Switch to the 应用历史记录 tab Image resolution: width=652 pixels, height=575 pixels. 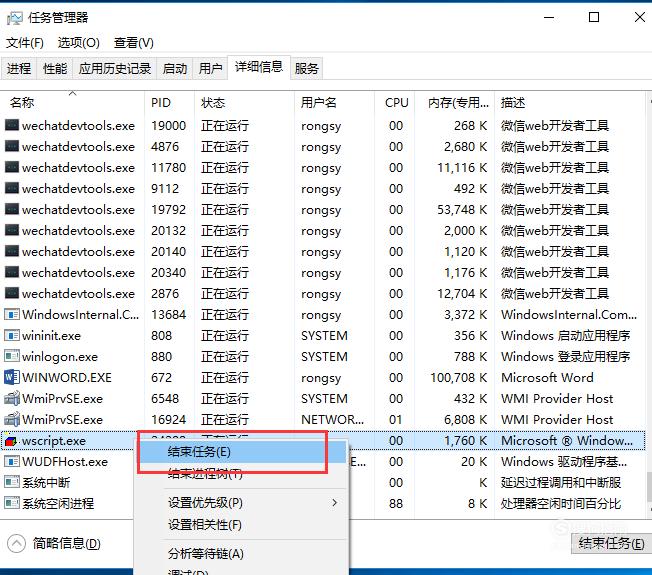coord(115,68)
